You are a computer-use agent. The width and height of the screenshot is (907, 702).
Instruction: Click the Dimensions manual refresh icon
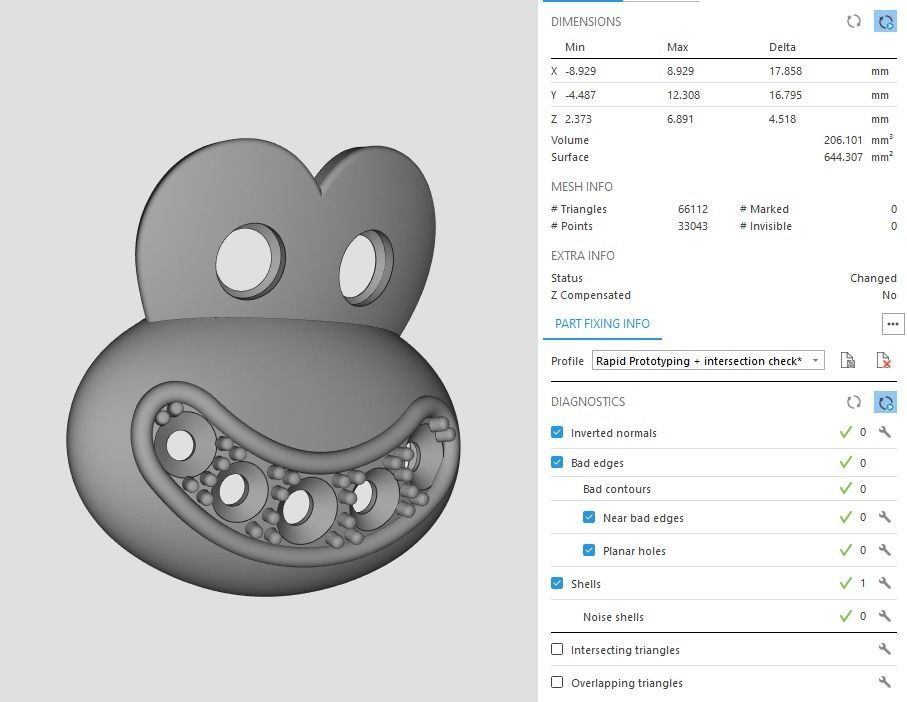[853, 22]
